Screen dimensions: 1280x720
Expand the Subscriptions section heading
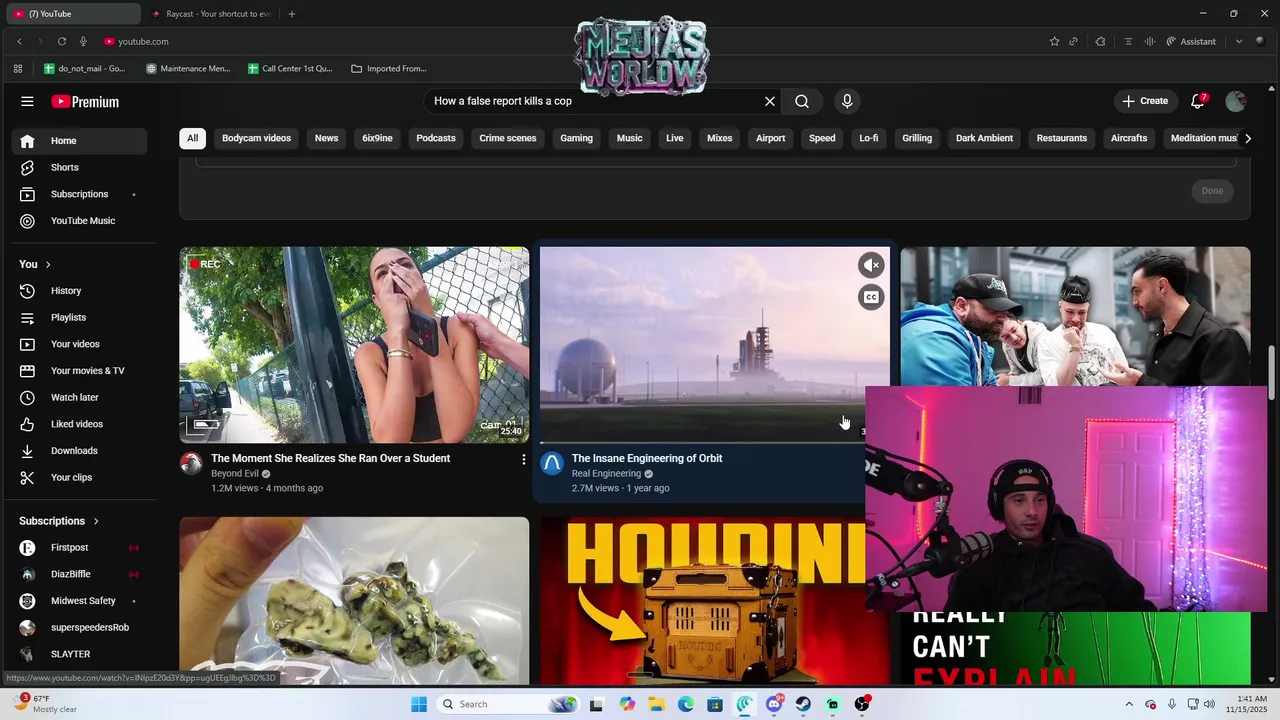pyautogui.click(x=59, y=521)
